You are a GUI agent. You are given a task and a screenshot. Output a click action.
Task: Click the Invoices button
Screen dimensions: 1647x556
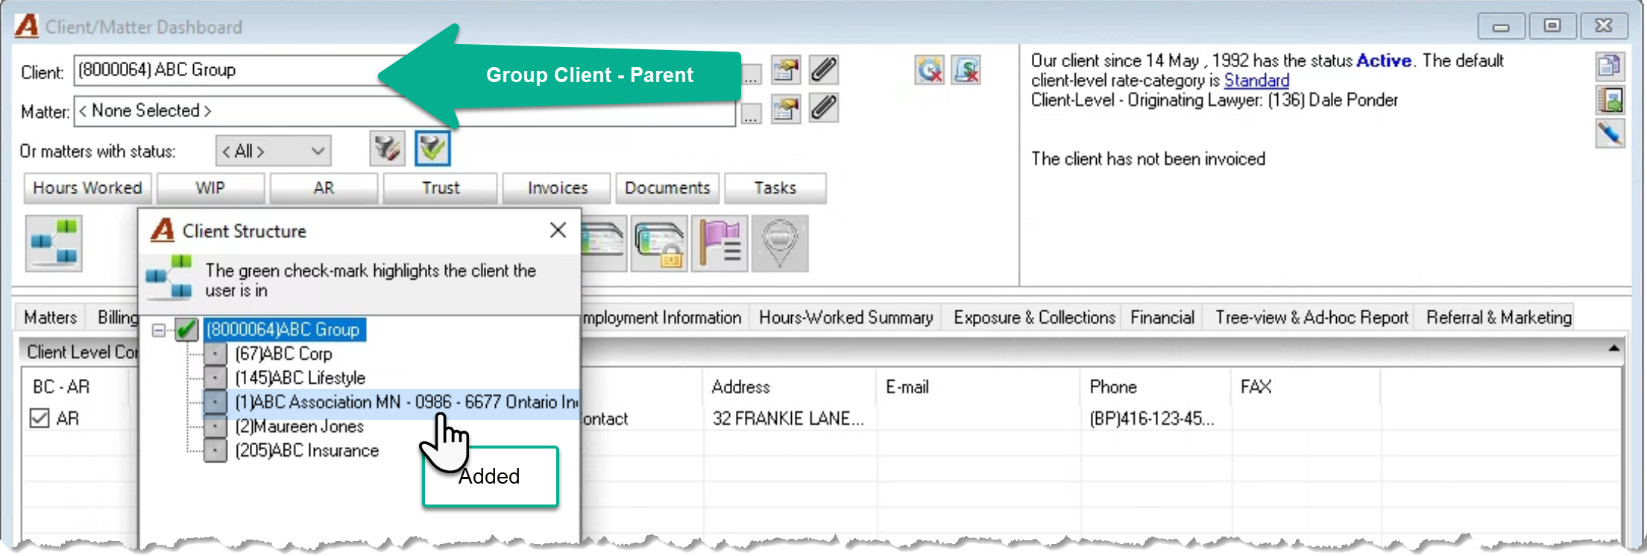(x=557, y=188)
